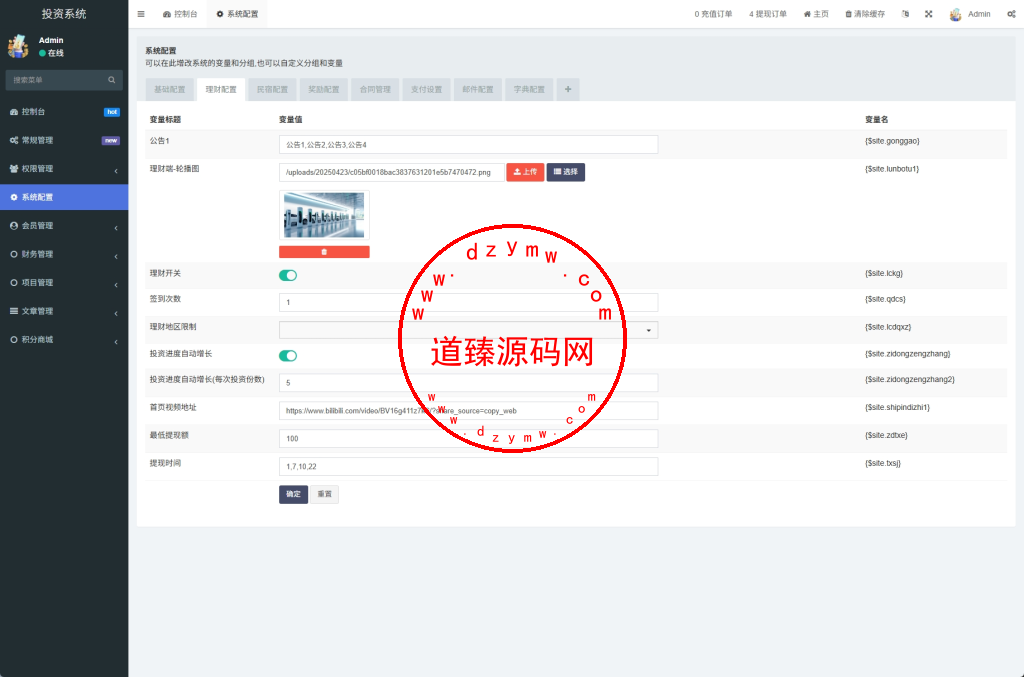Delete the carousel image via trash bar
The height and width of the screenshot is (677, 1024).
tap(324, 252)
